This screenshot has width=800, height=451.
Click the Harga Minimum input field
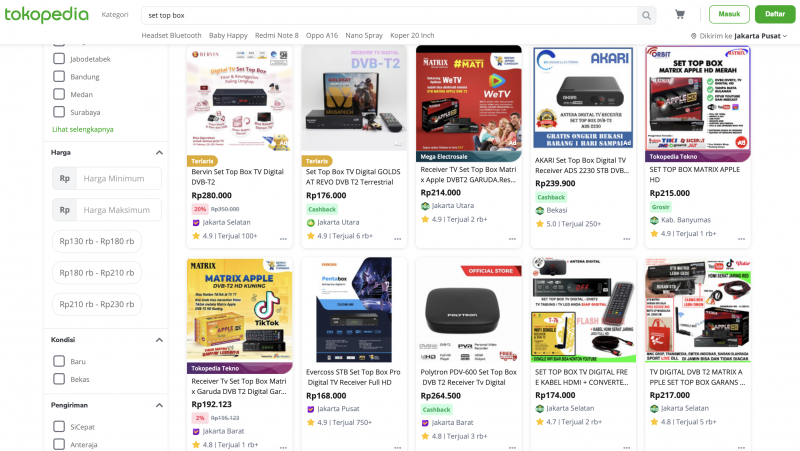(x=118, y=179)
